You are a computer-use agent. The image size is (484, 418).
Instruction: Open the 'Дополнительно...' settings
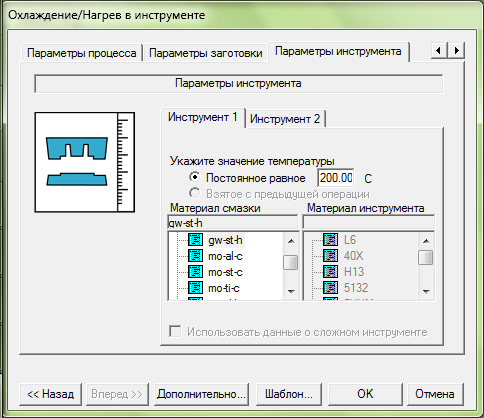201,394
